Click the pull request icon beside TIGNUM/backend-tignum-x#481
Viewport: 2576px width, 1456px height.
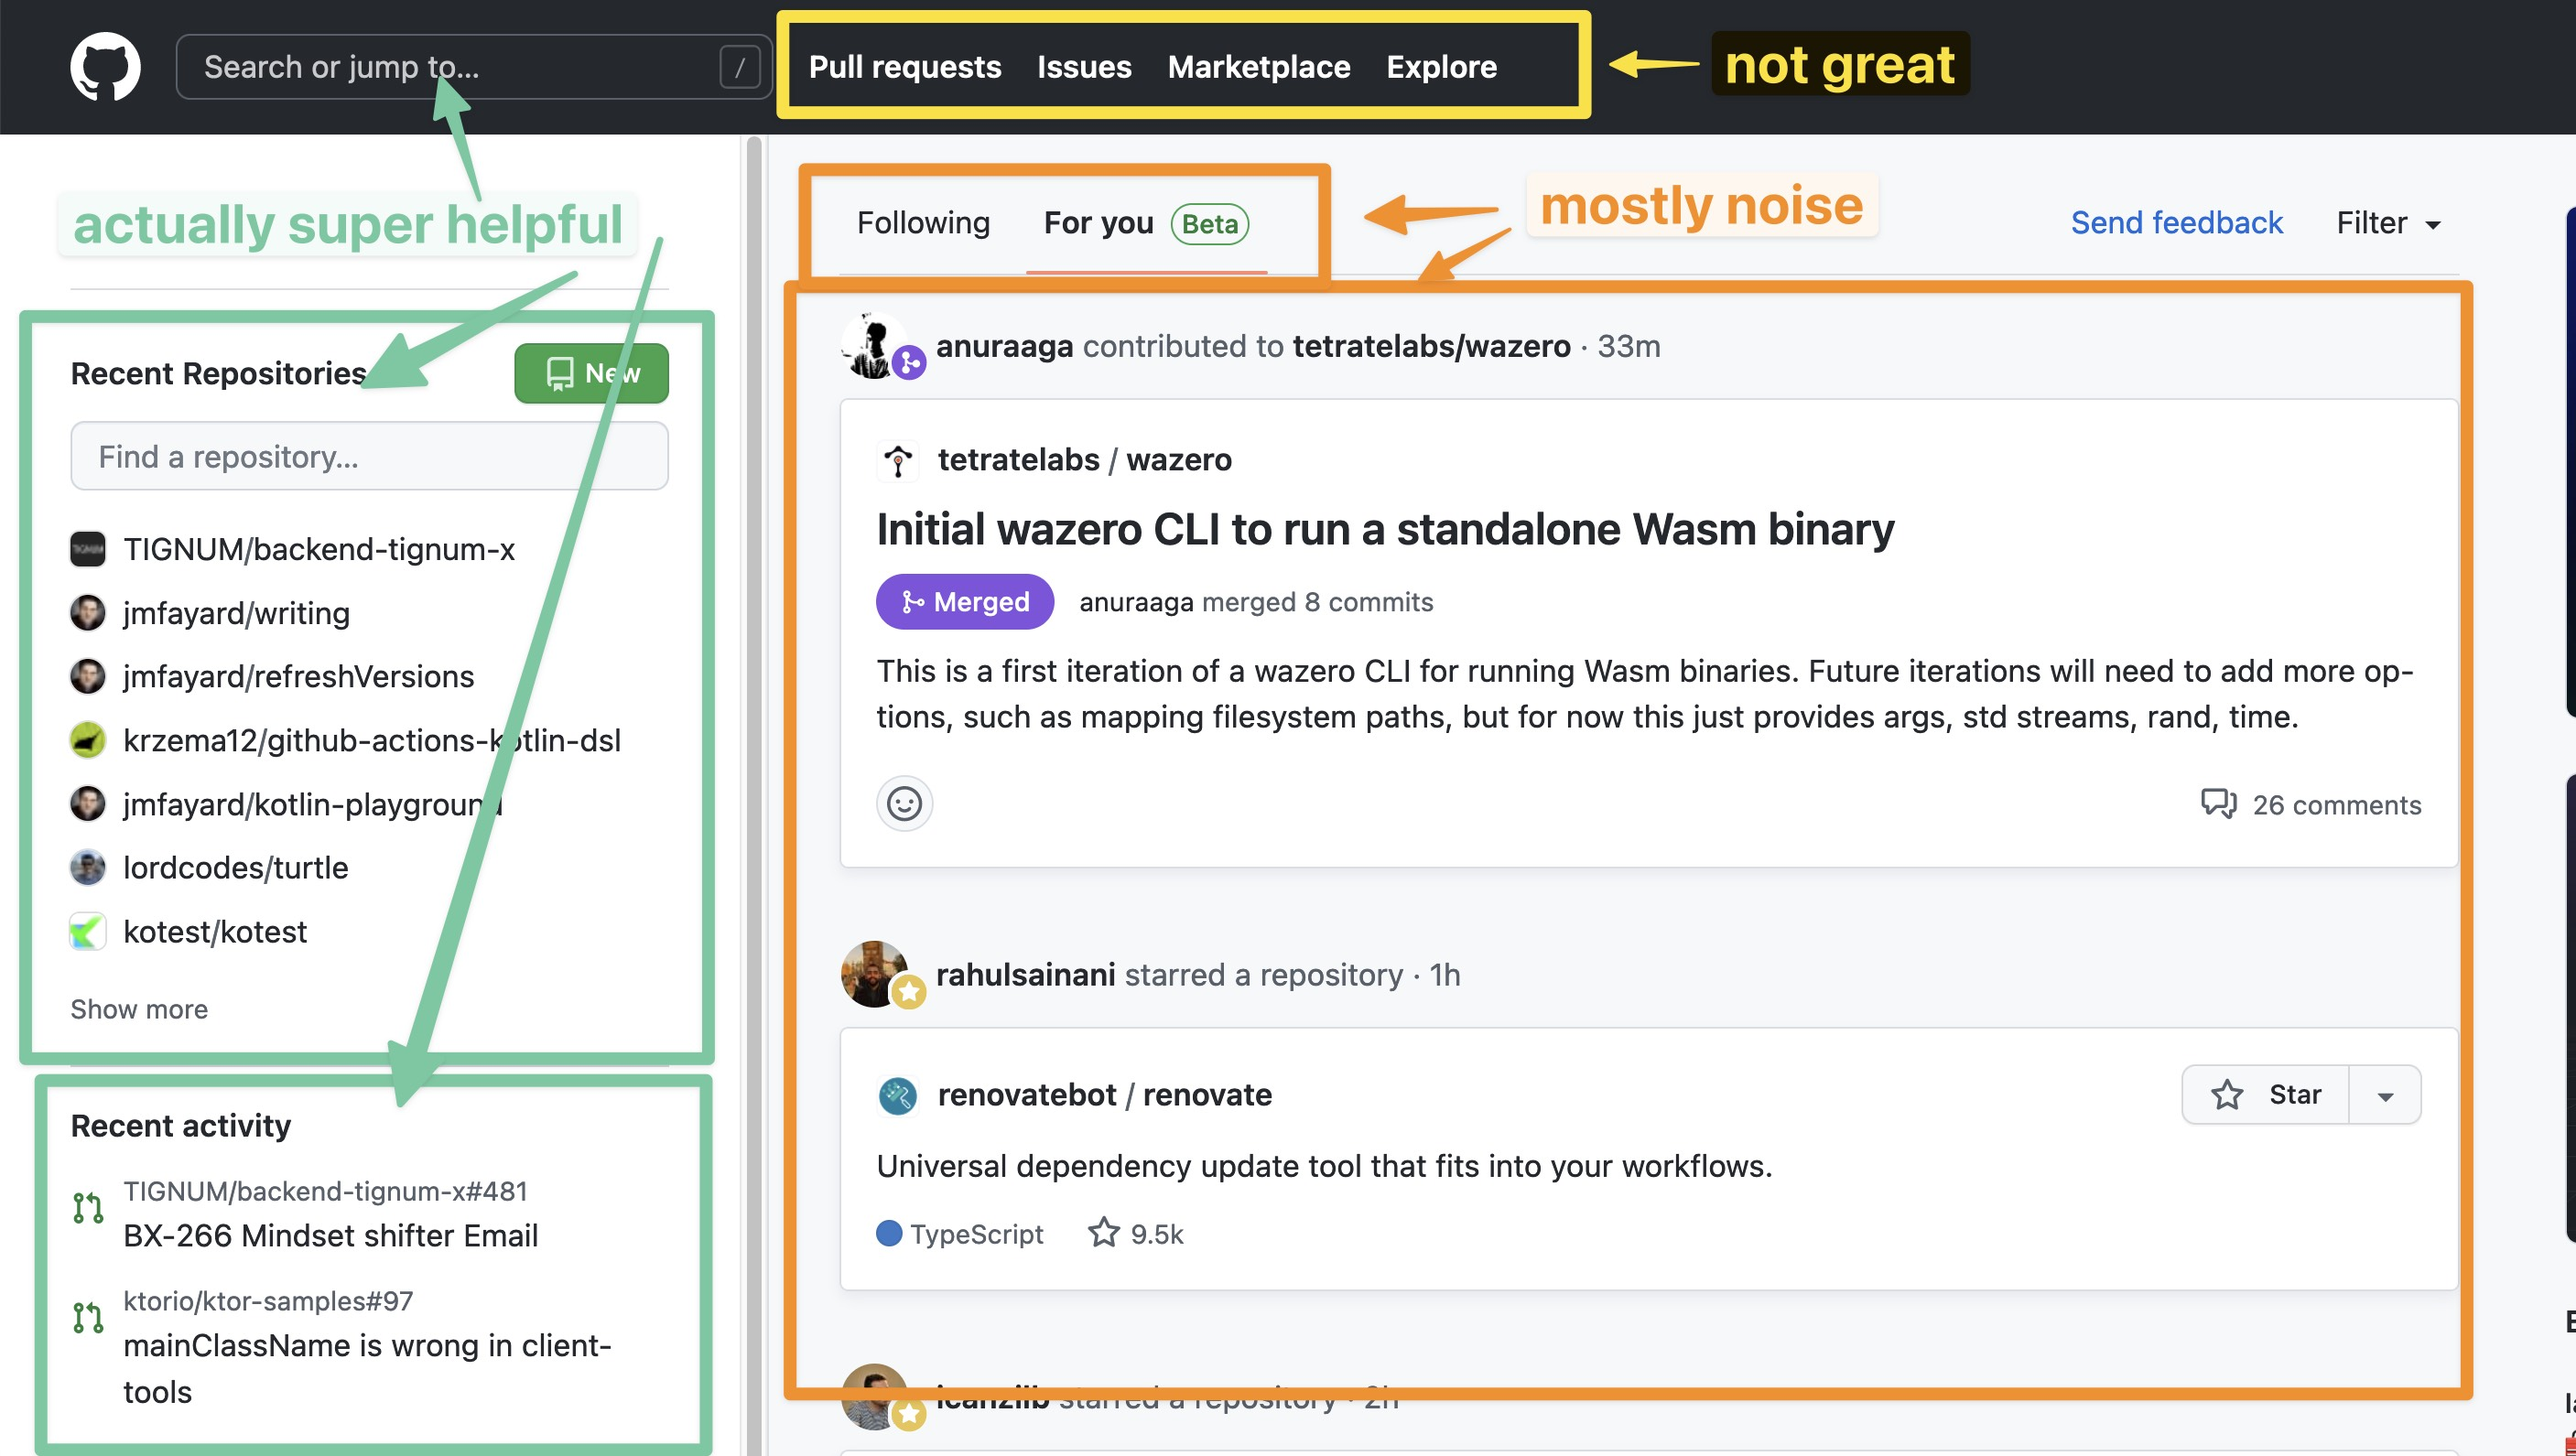point(88,1208)
